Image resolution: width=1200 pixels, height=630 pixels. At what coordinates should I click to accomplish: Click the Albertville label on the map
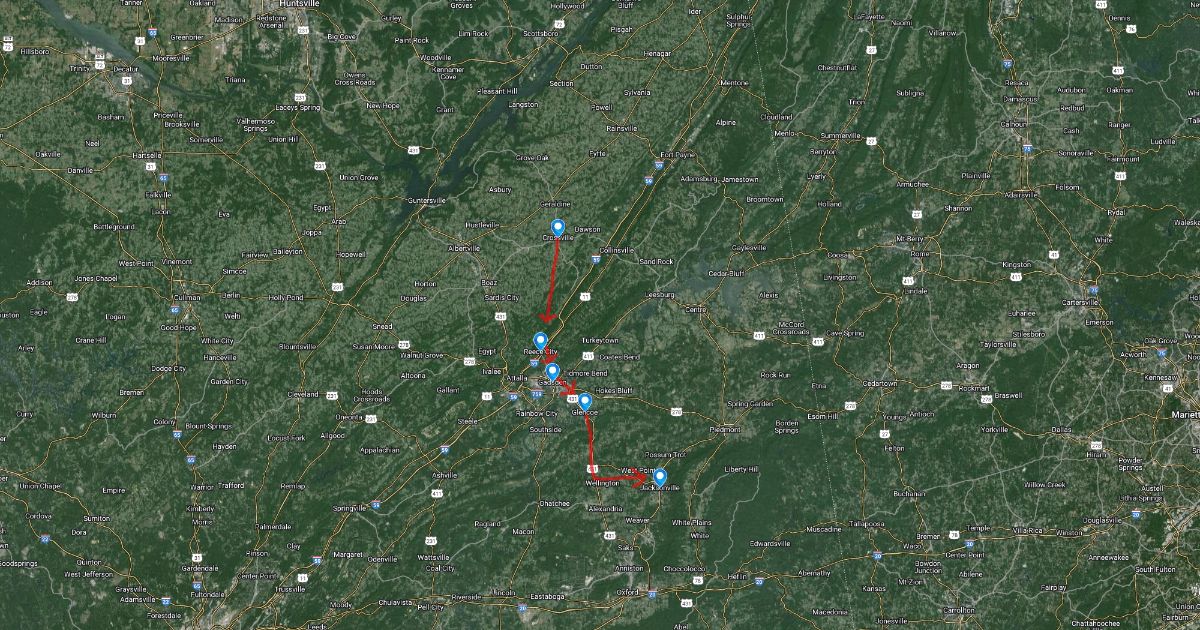tap(464, 248)
